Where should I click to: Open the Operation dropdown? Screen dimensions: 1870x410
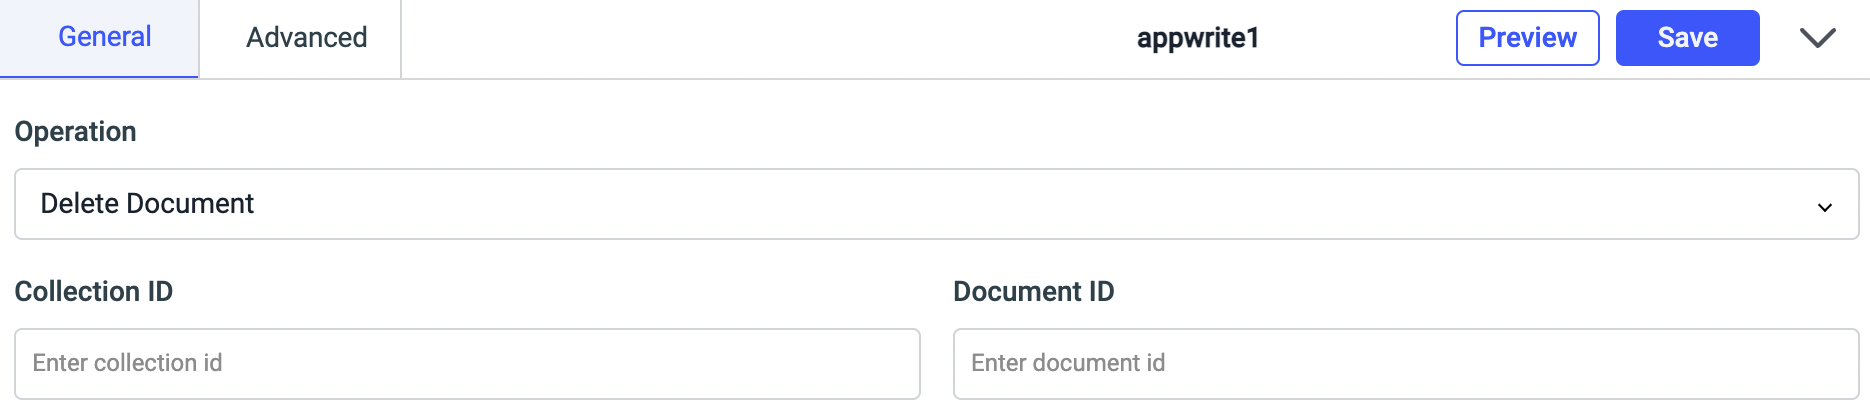pos(935,204)
